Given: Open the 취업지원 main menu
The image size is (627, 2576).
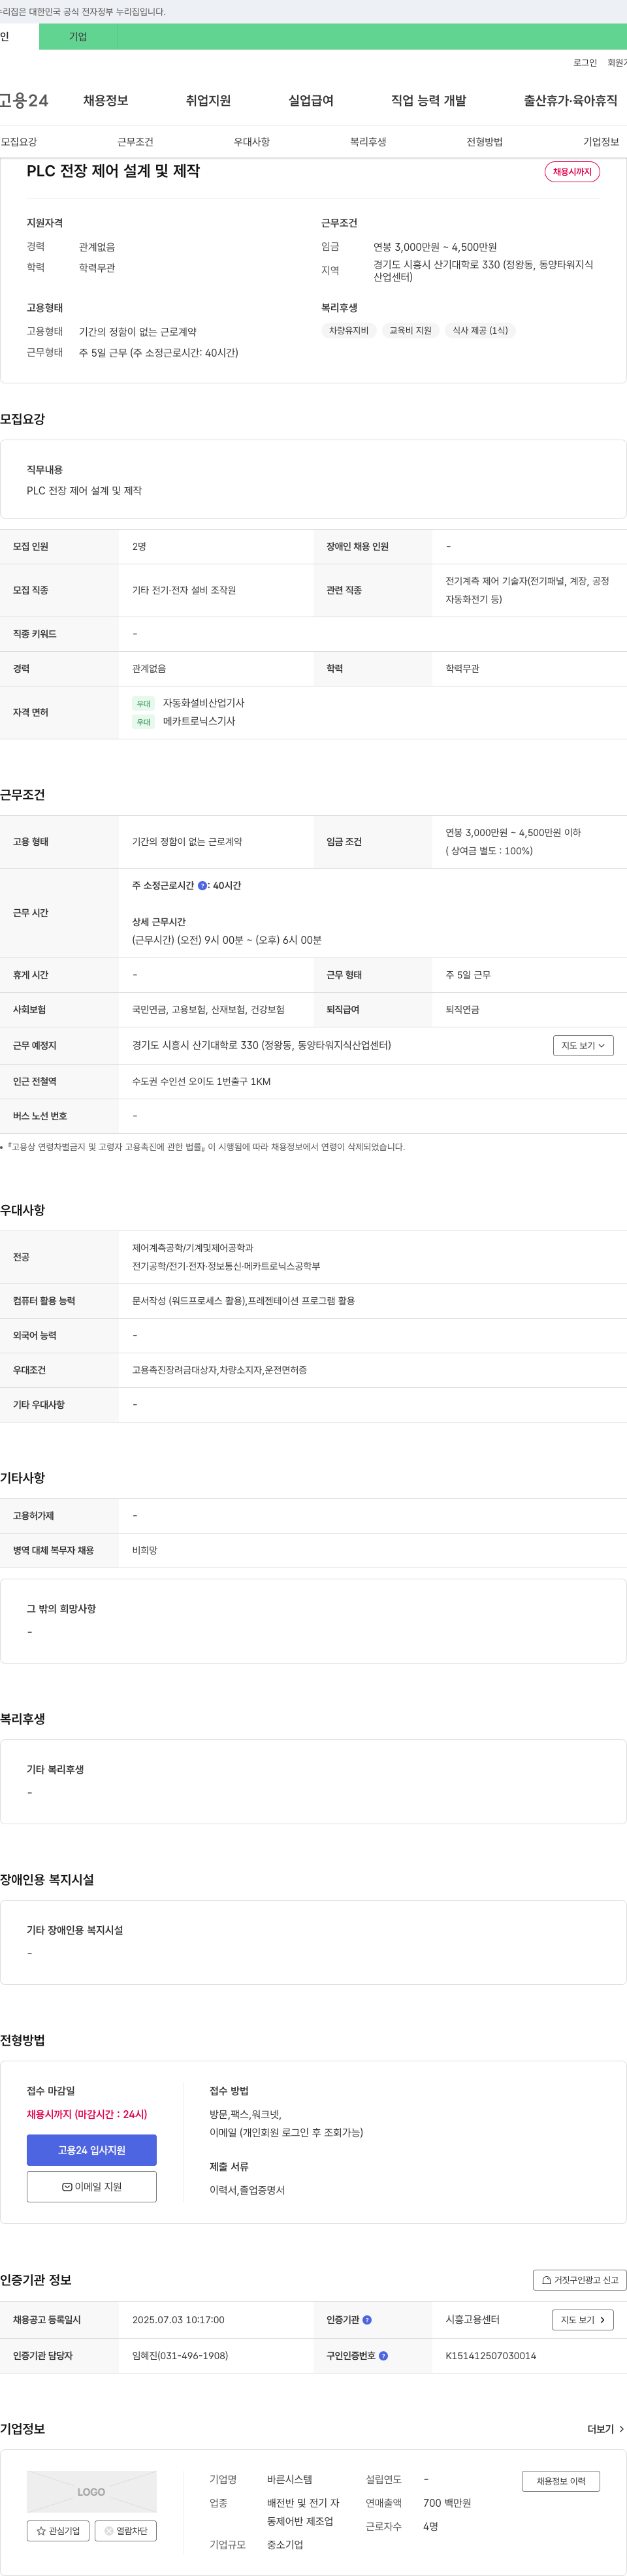Looking at the screenshot, I should 208,100.
